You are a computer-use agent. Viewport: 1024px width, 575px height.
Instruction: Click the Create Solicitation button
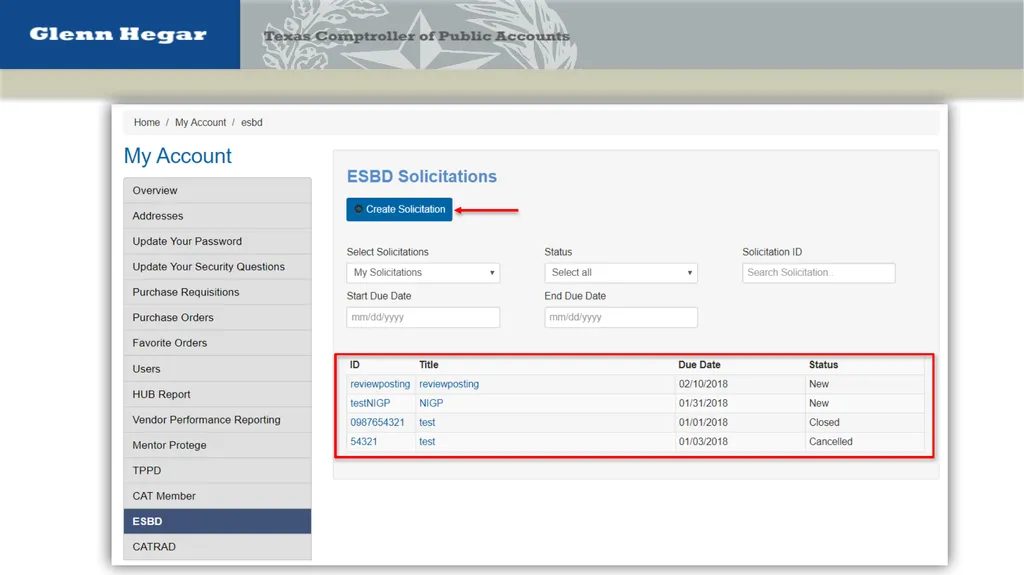pos(399,209)
